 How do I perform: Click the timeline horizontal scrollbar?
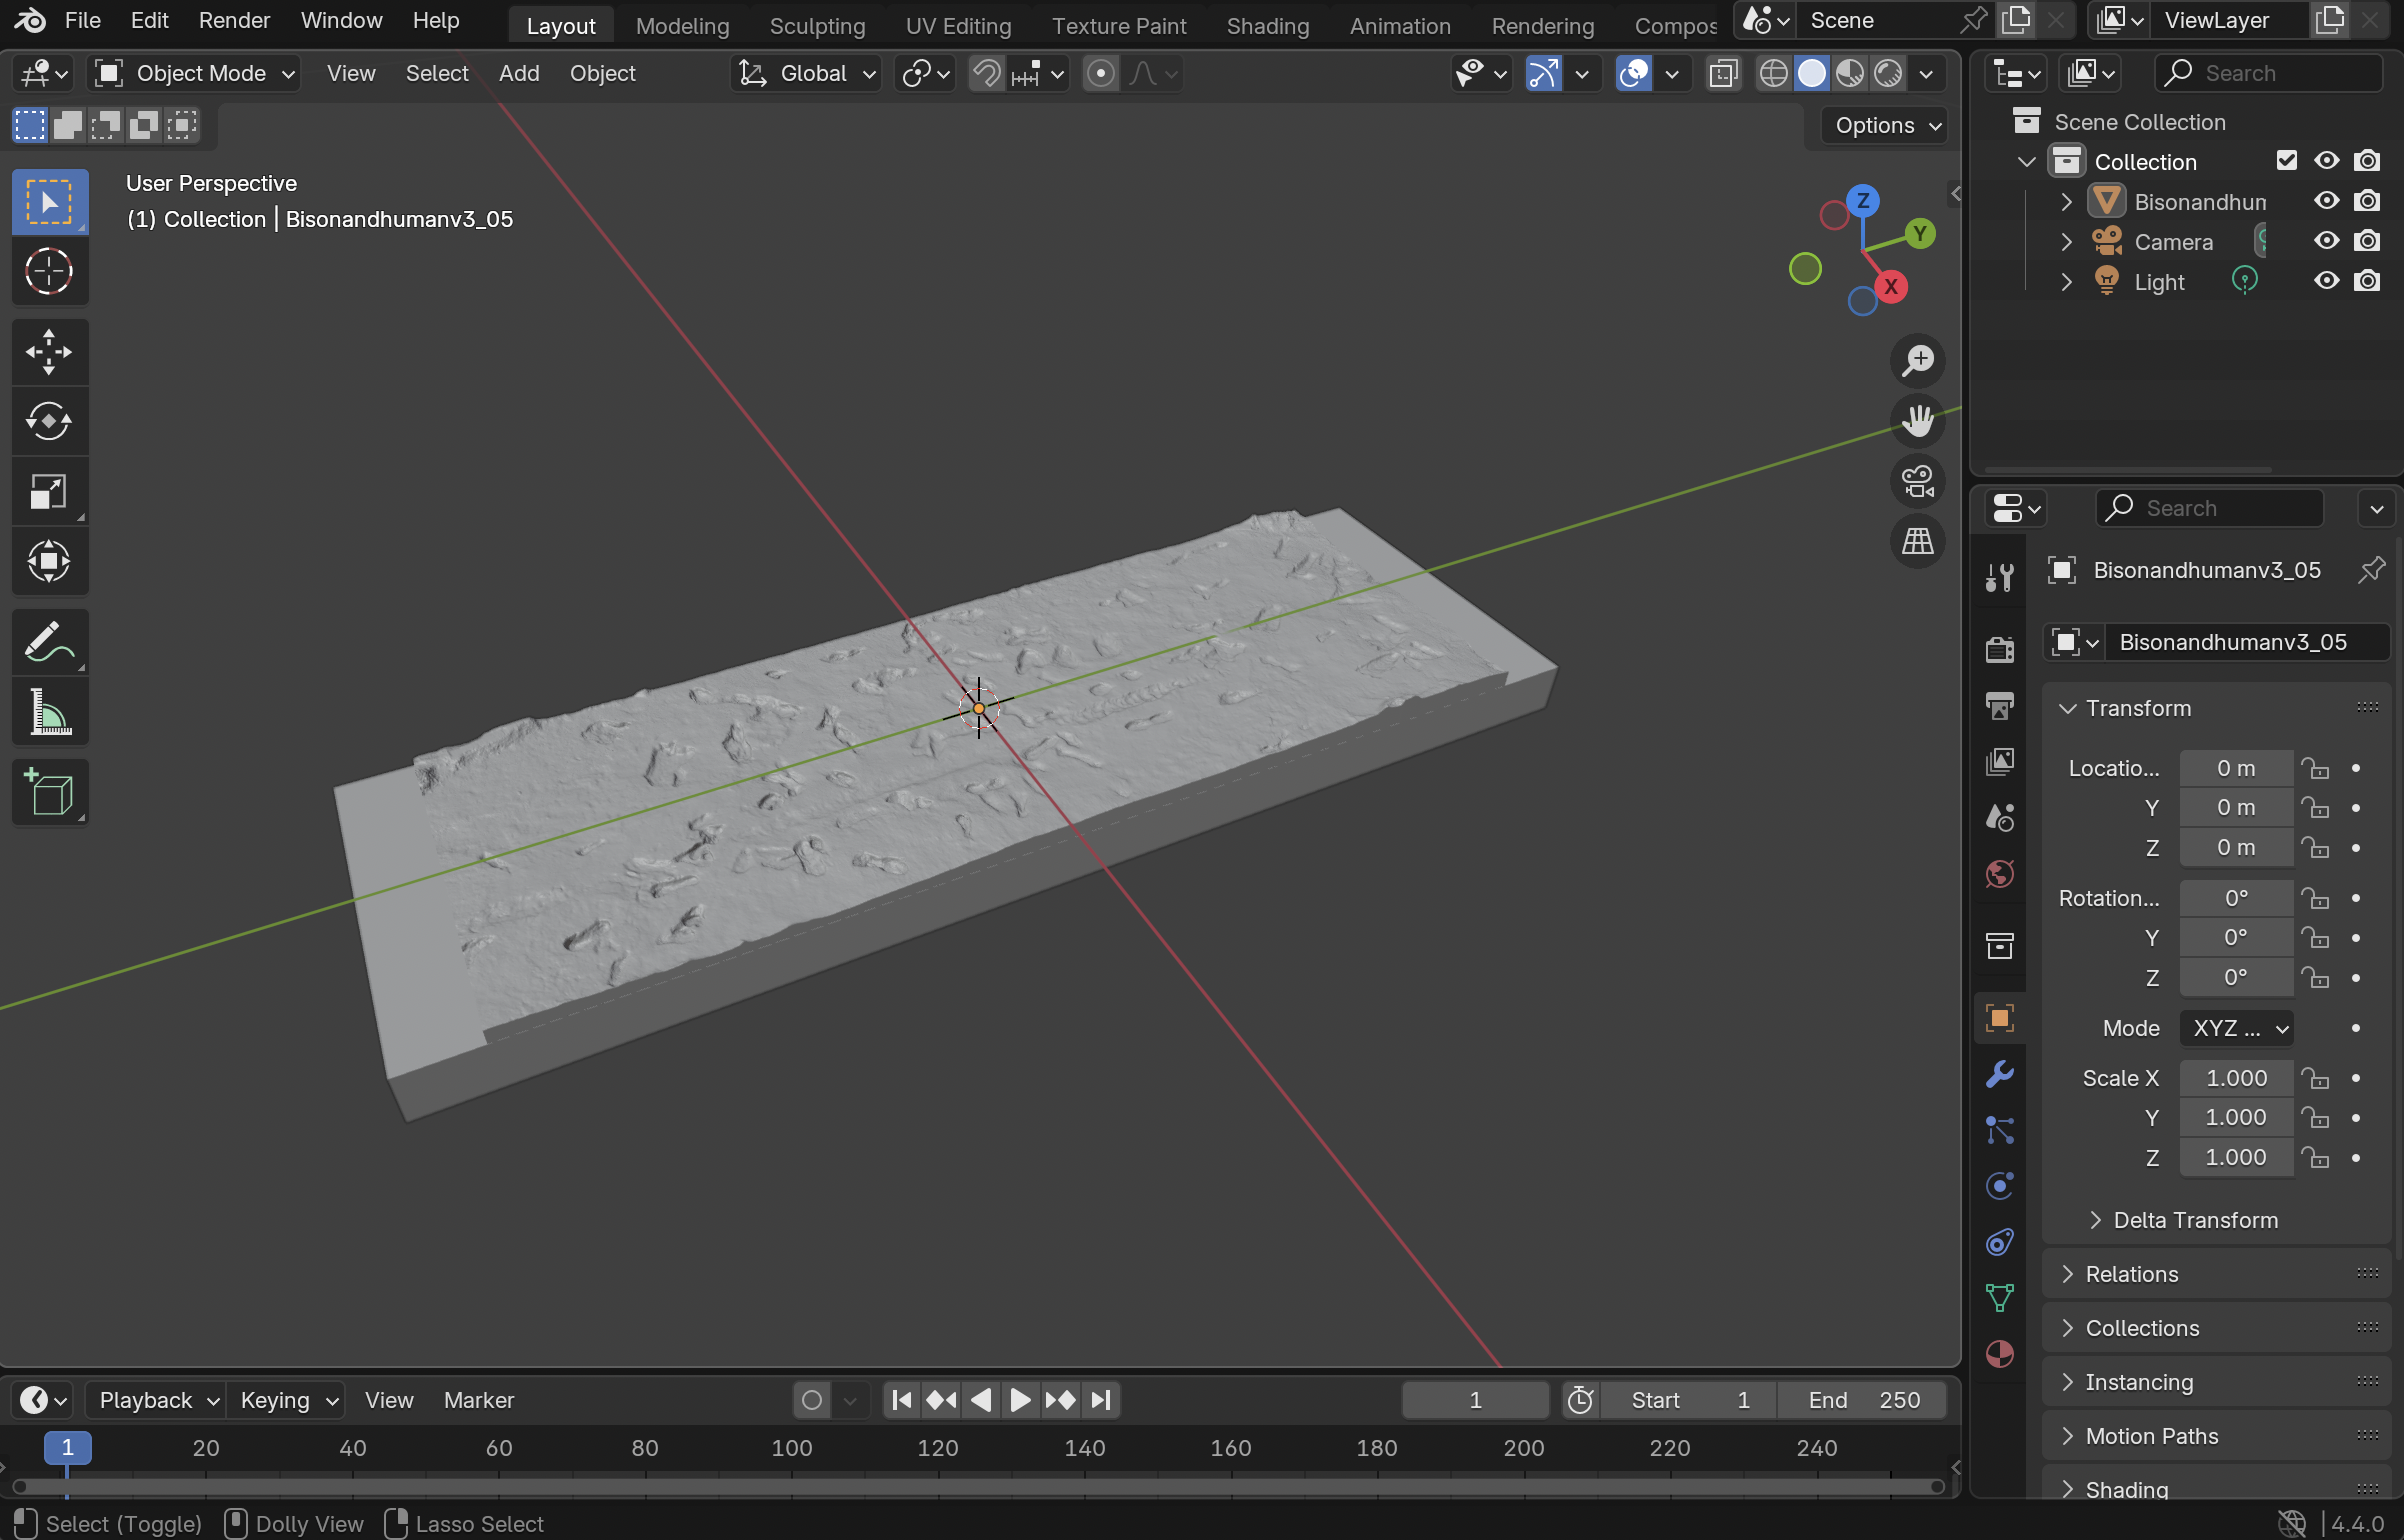(x=980, y=1486)
